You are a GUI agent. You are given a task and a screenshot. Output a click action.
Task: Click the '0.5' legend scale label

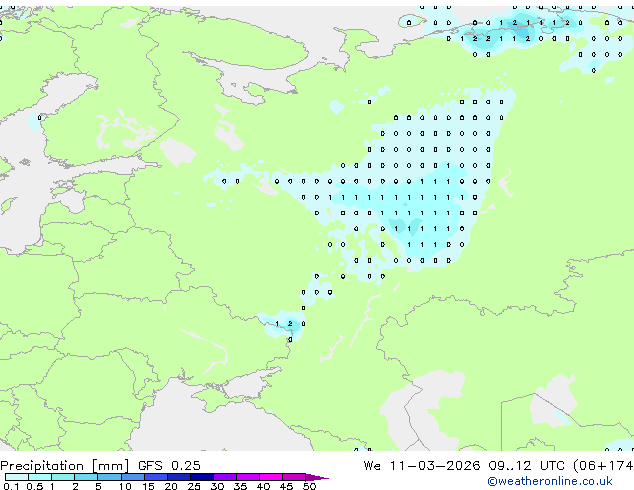coord(34,486)
